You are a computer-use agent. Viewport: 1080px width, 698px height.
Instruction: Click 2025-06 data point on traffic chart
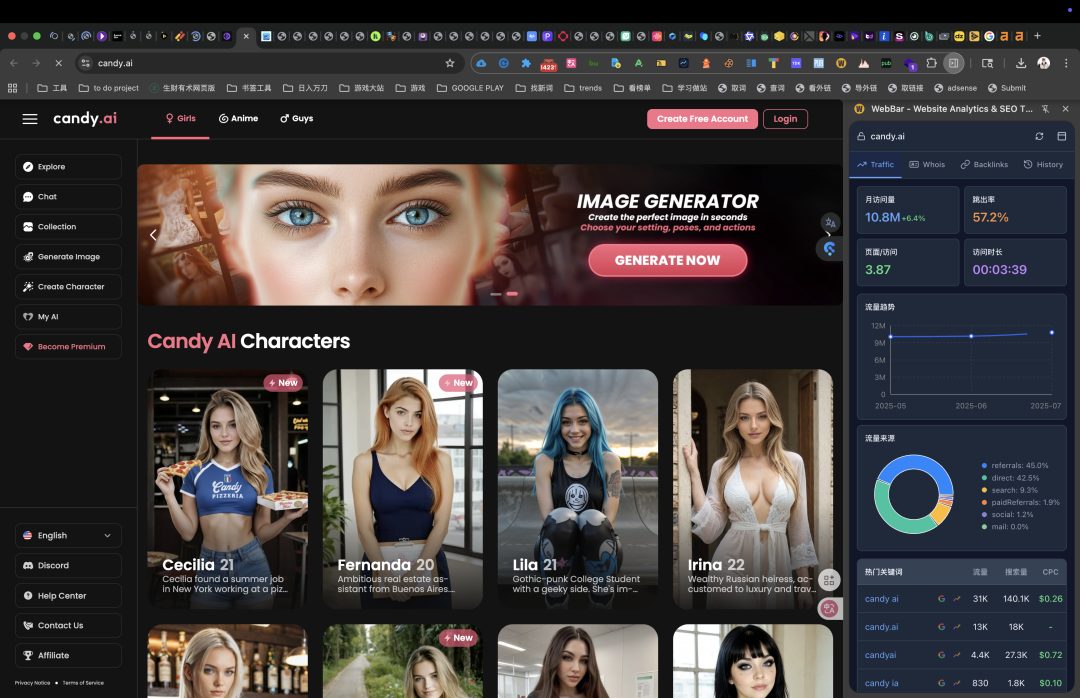pos(971,336)
